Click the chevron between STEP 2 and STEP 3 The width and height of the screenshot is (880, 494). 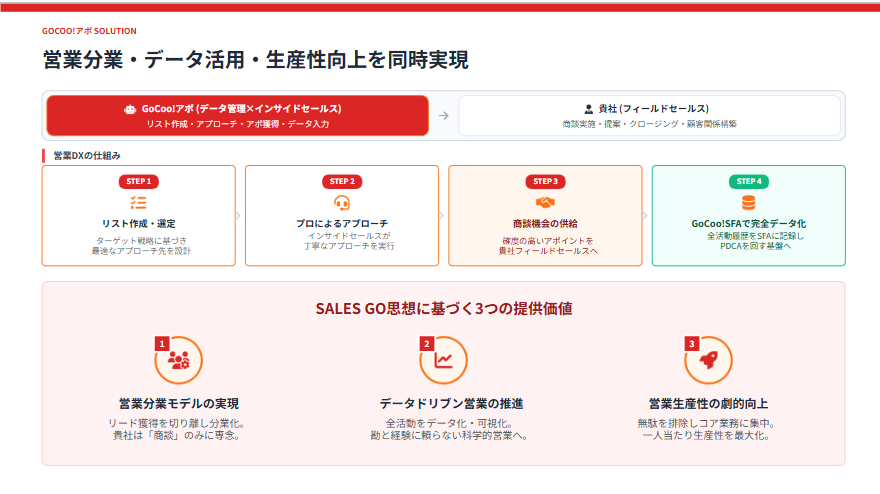coord(441,216)
